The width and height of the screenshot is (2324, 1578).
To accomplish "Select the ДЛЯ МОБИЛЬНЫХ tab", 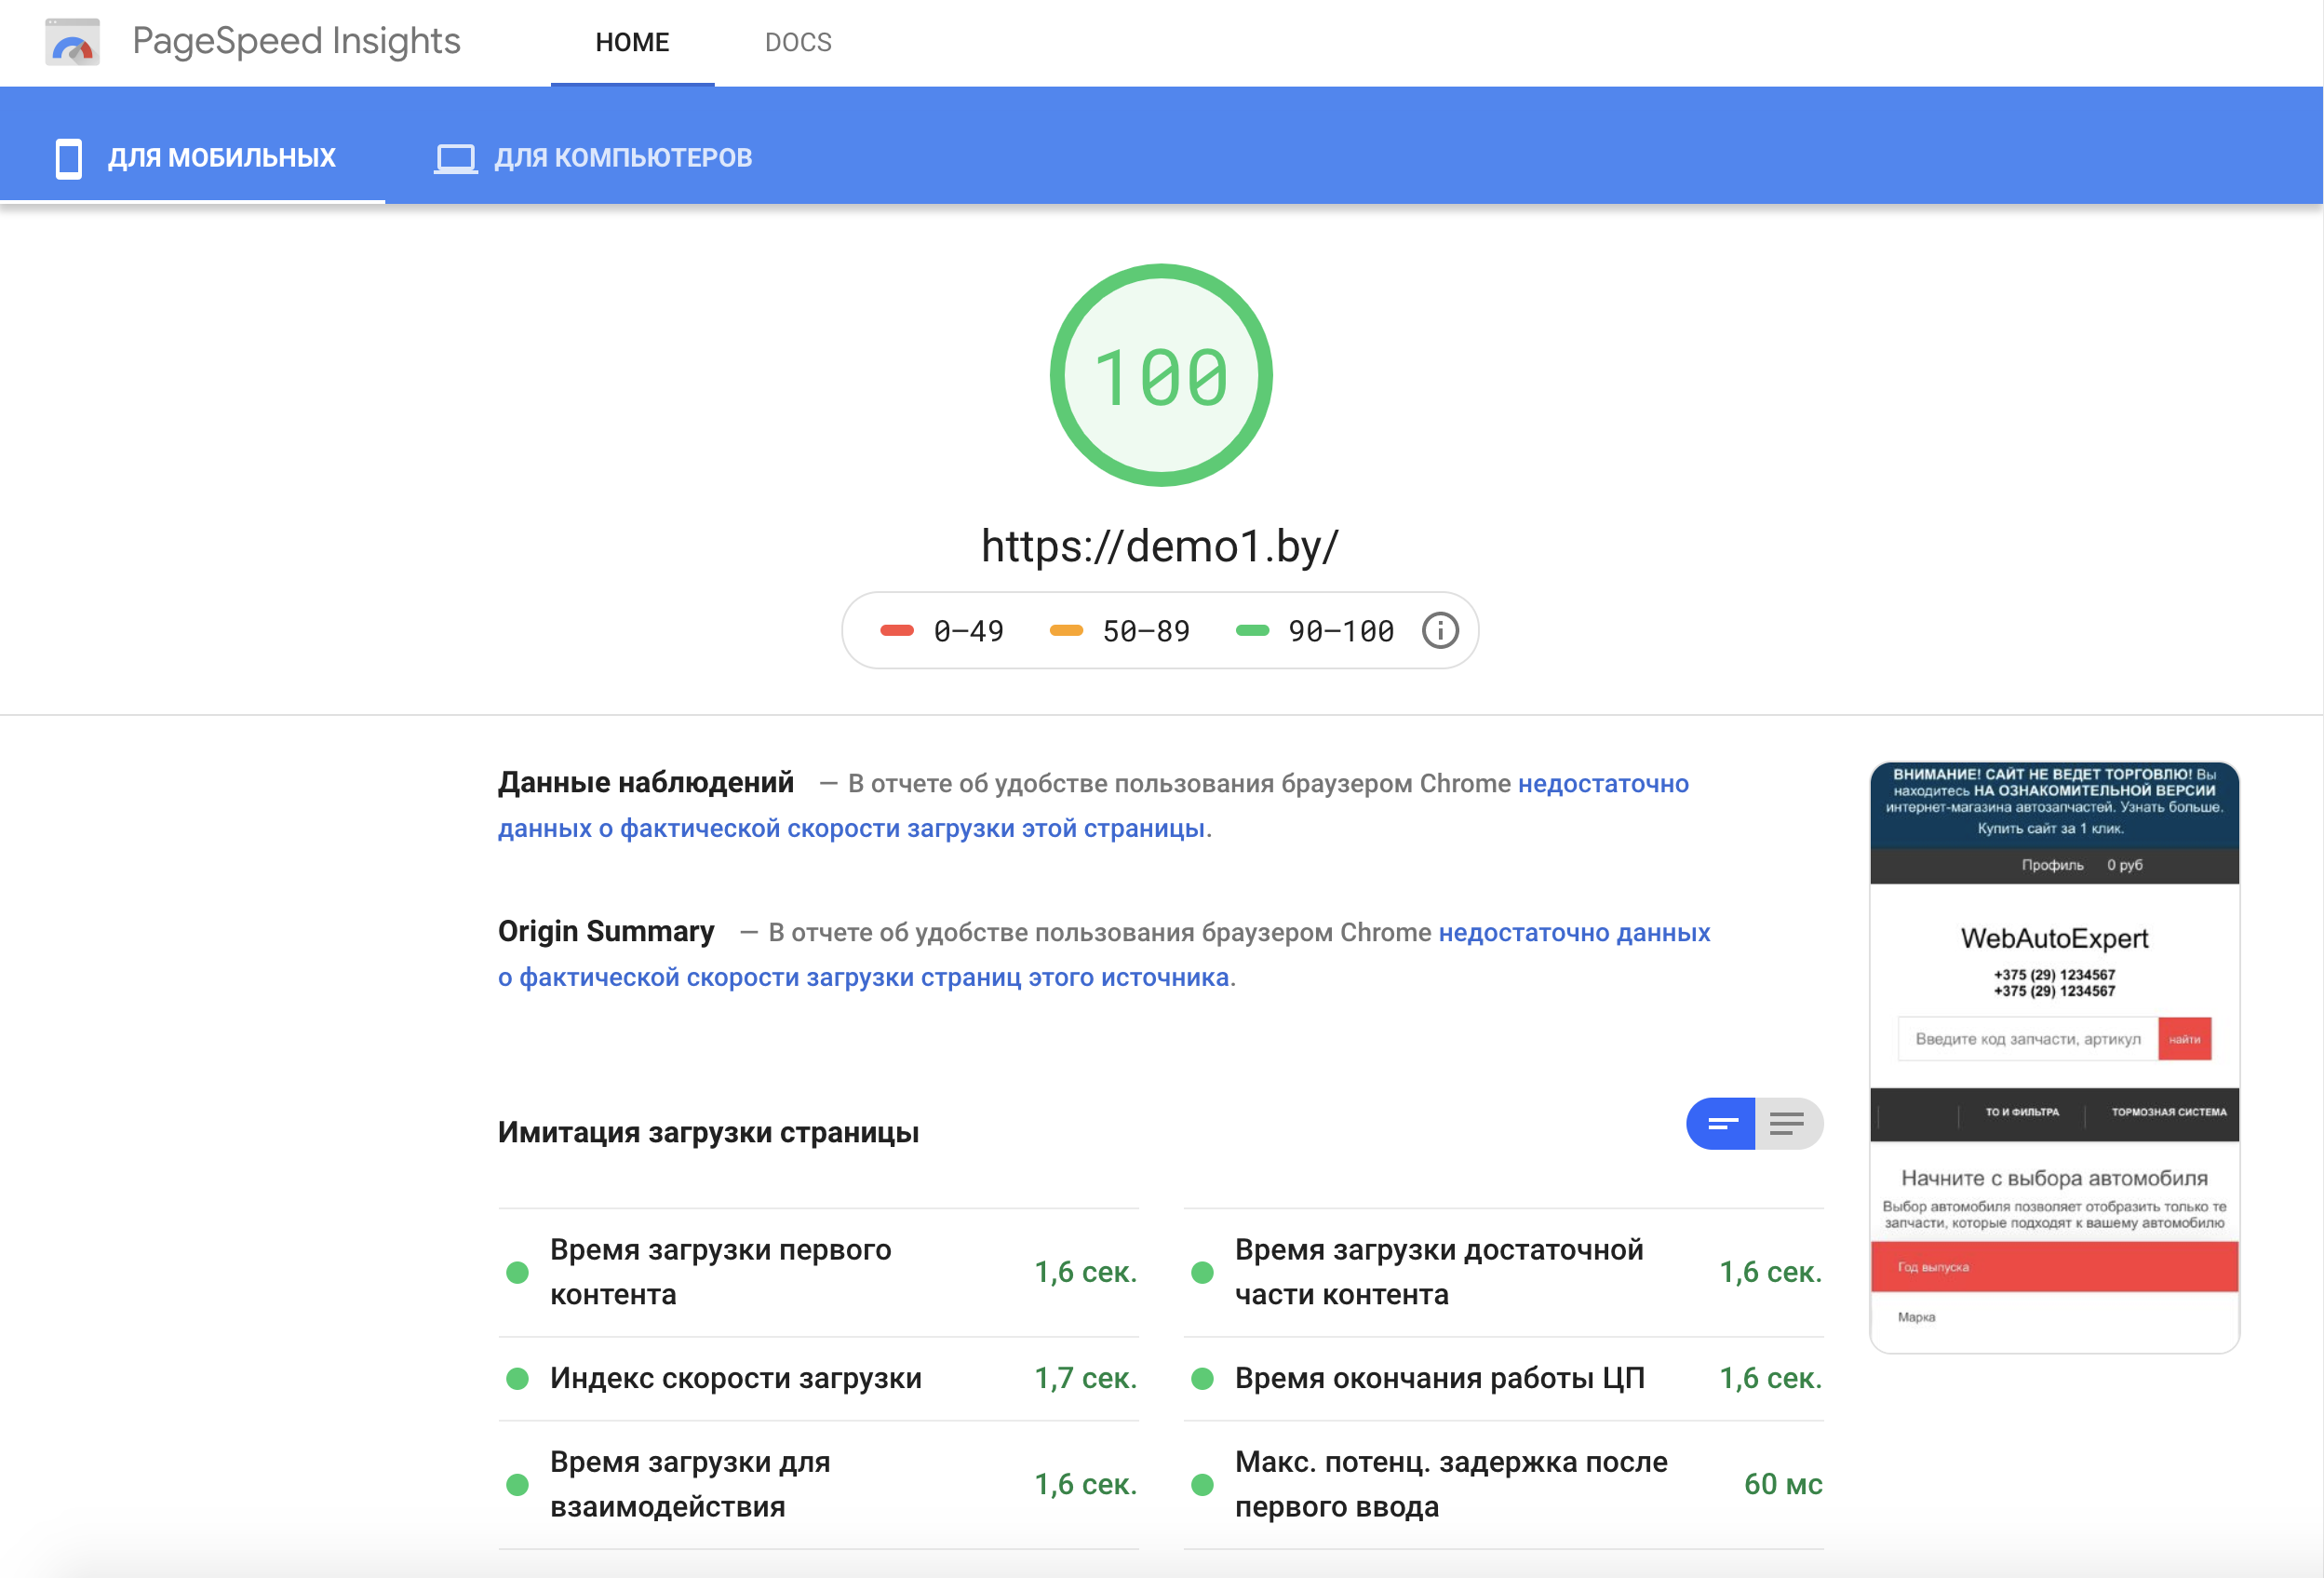I will [221, 158].
